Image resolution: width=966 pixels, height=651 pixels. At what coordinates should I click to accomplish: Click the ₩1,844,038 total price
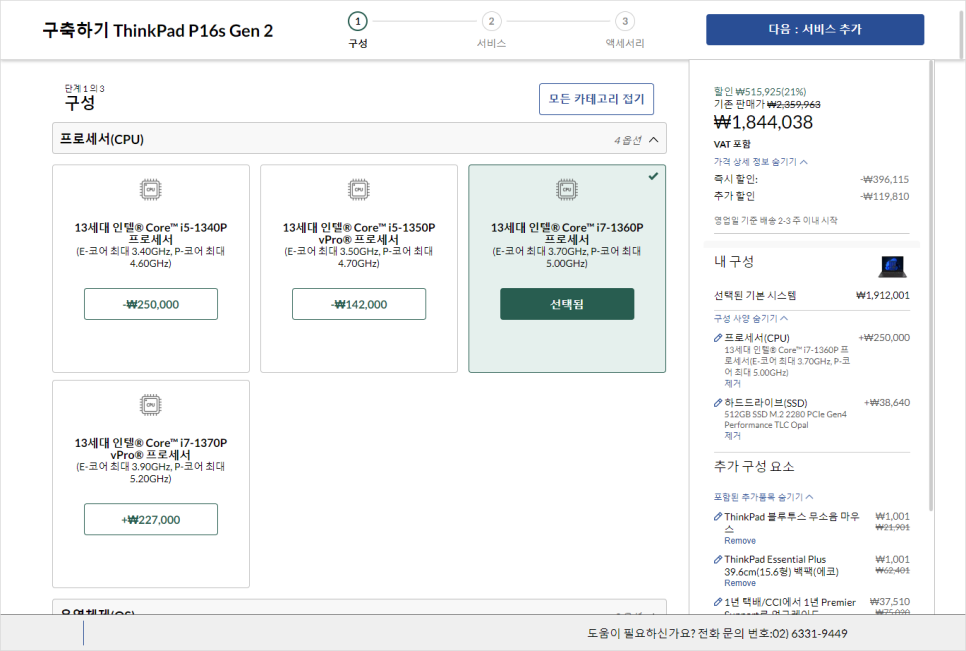[763, 123]
